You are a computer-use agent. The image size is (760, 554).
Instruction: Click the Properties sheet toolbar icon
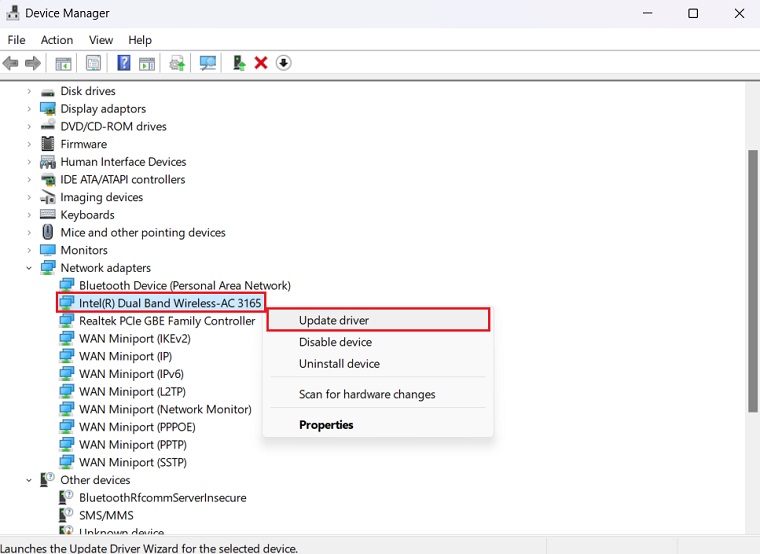[93, 63]
